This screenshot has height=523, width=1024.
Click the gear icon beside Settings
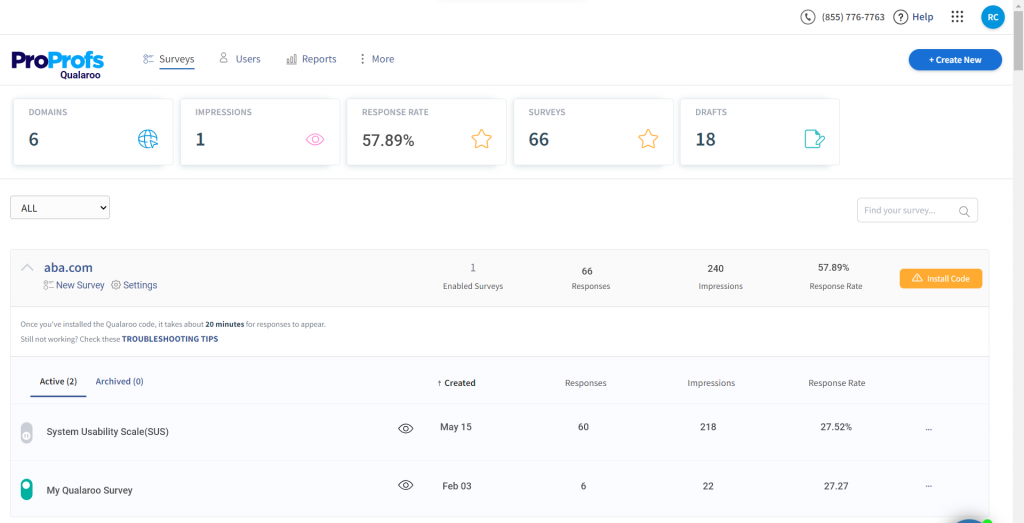[116, 285]
